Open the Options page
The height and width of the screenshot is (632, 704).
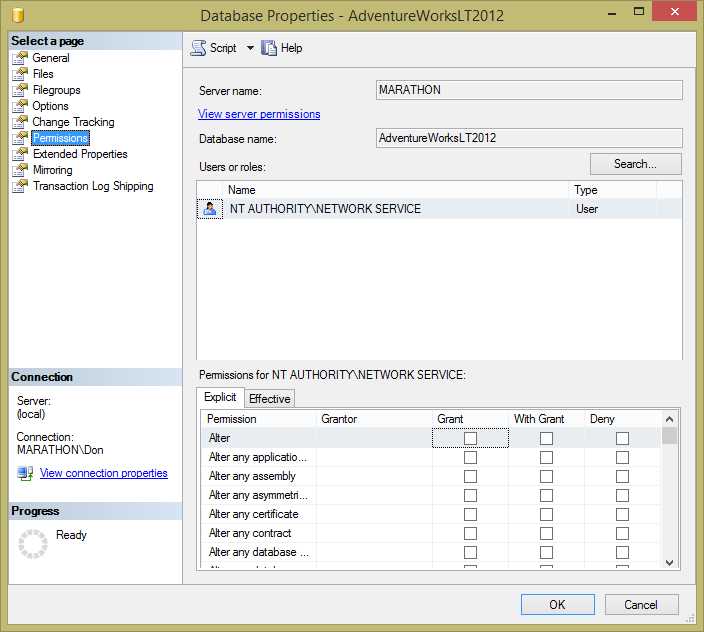tap(50, 106)
